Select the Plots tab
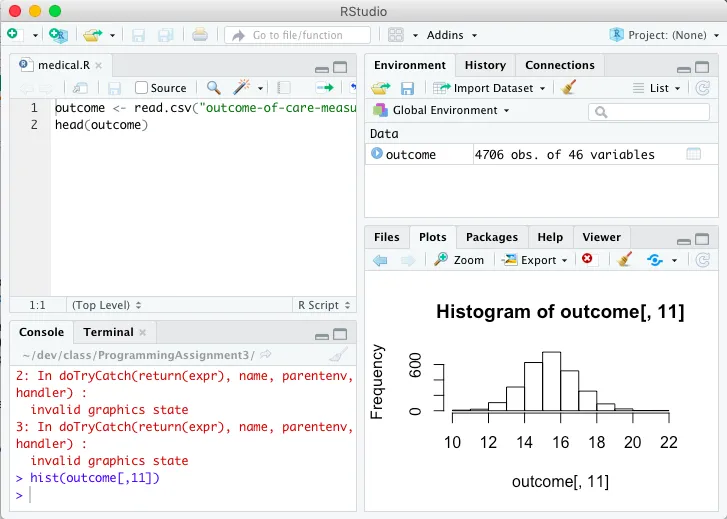This screenshot has width=727, height=519. (x=433, y=237)
